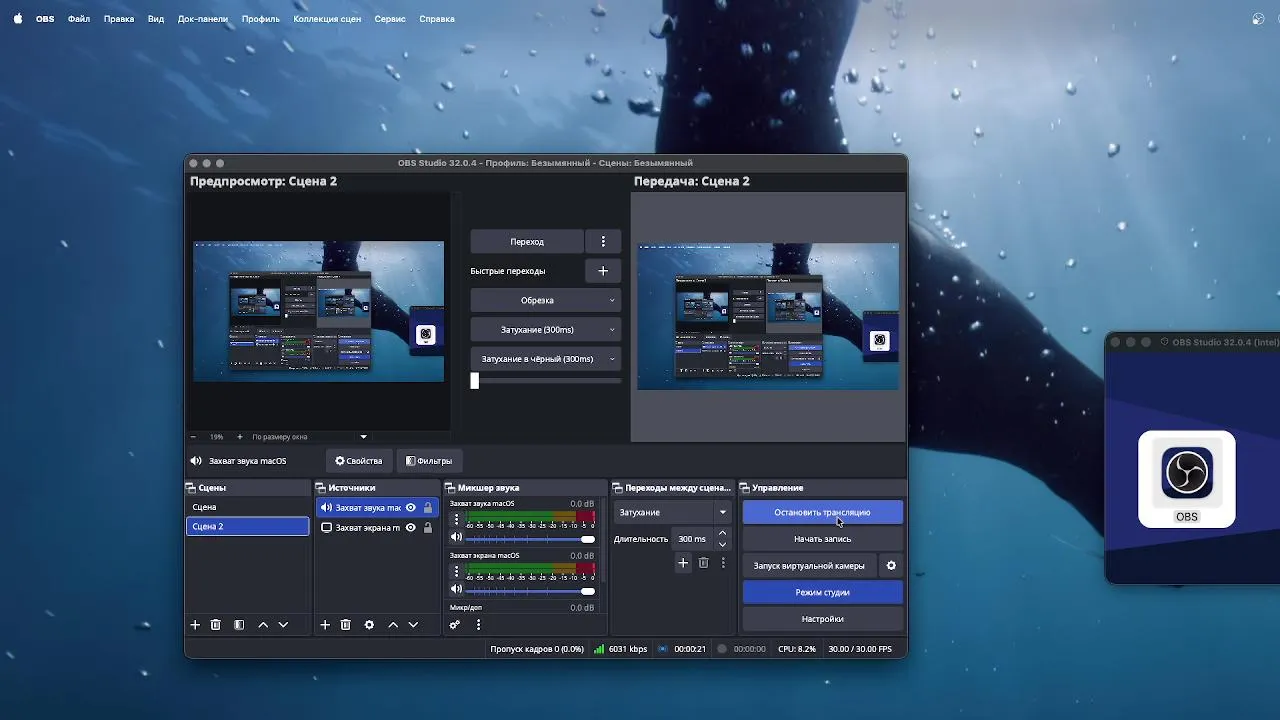This screenshot has height=720, width=1280.
Task: Open virtual camera settings gear
Action: 891,566
